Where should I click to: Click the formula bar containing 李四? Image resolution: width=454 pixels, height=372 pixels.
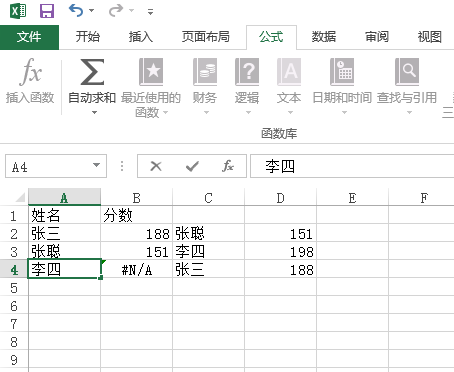(x=352, y=166)
